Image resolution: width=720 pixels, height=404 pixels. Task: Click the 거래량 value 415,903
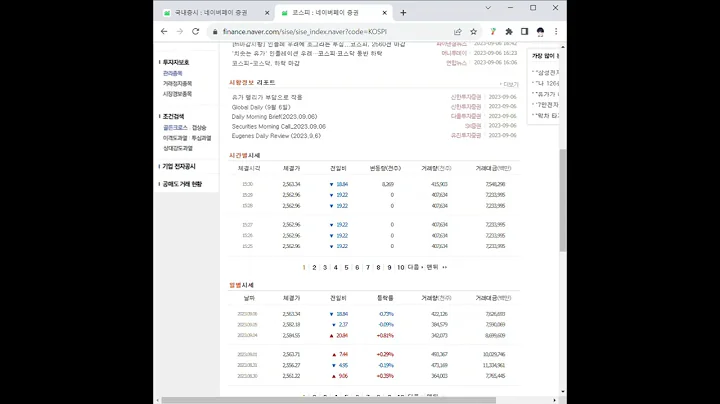click(439, 184)
